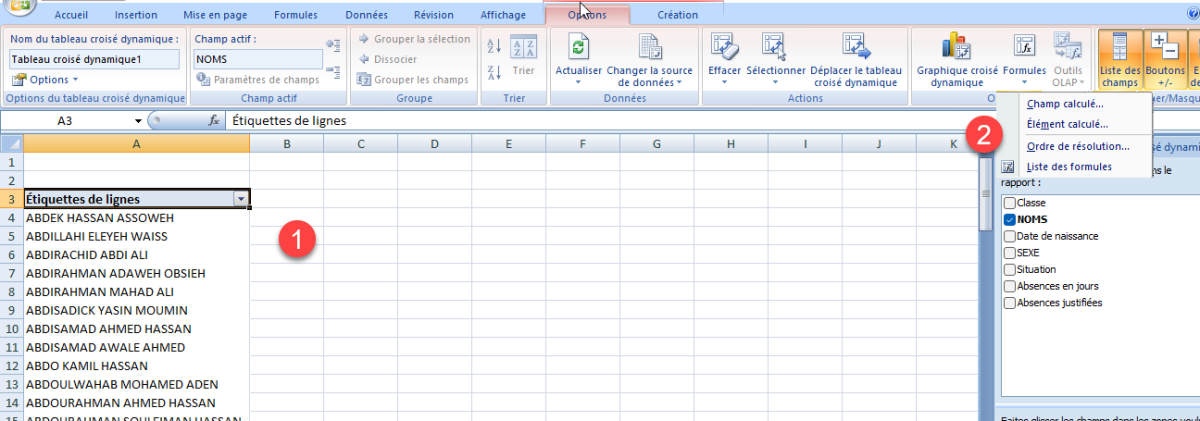The height and width of the screenshot is (421, 1200).
Task: Select cell ABDIRAHMAN ADAWEH OBSIEH
Action: [136, 273]
